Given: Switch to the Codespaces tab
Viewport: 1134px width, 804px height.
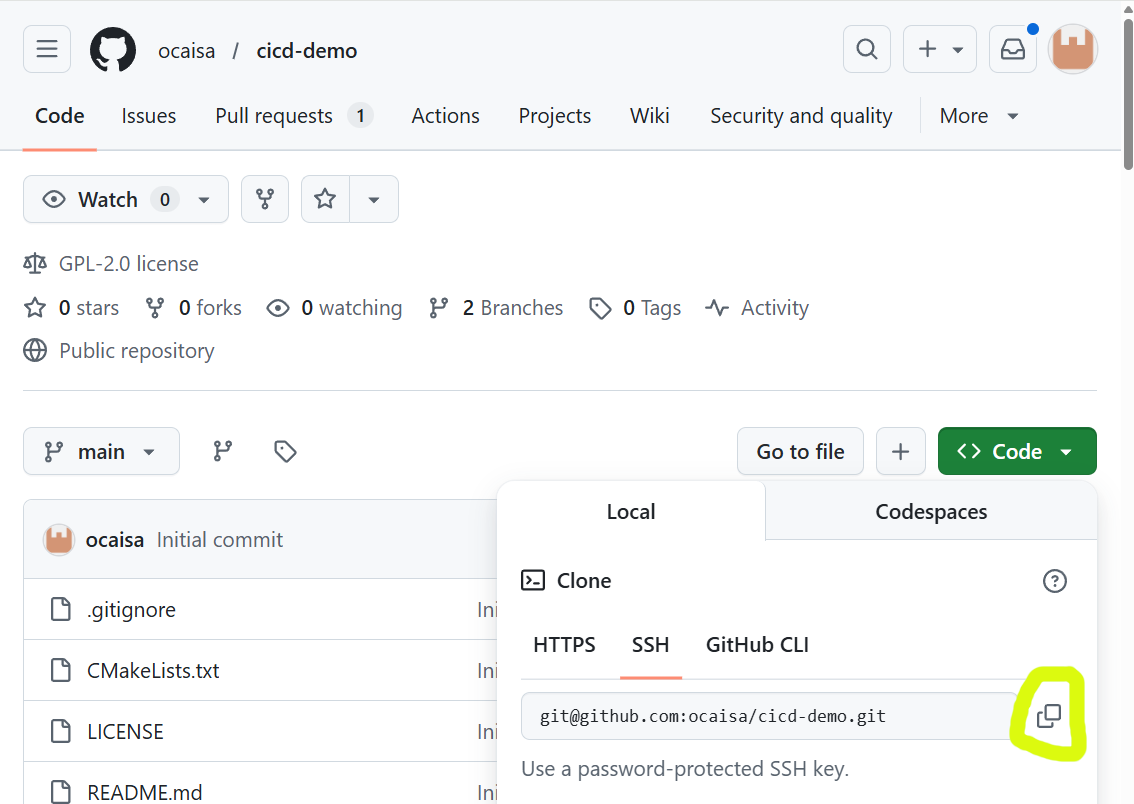Looking at the screenshot, I should [931, 511].
